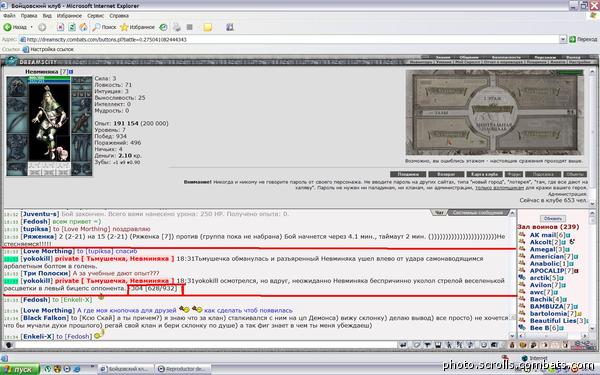Image resolution: width=600 pixels, height=375 pixels.
Task: Click the Карта клуба button
Action: [x=484, y=174]
